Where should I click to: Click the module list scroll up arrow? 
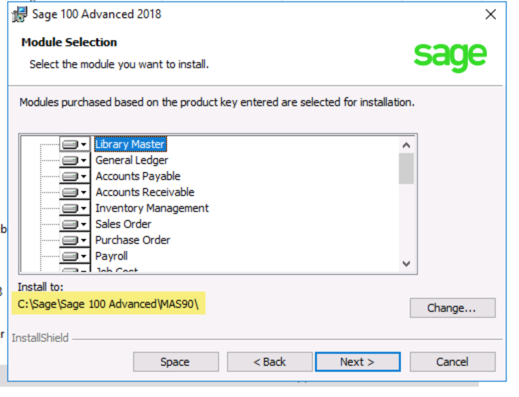(x=406, y=145)
